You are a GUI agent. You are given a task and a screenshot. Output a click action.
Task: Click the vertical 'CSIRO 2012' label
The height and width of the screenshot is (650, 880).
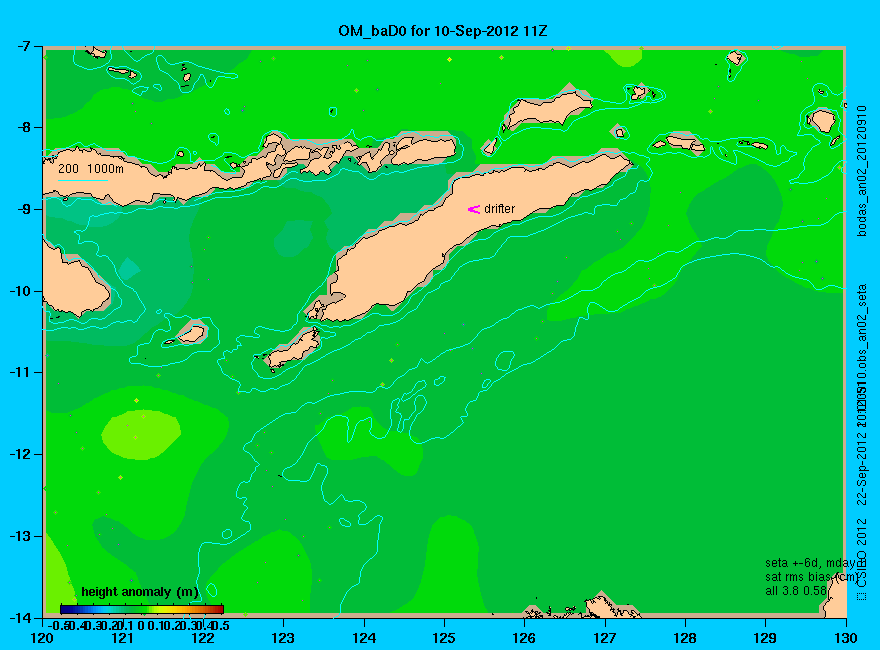click(x=863, y=552)
